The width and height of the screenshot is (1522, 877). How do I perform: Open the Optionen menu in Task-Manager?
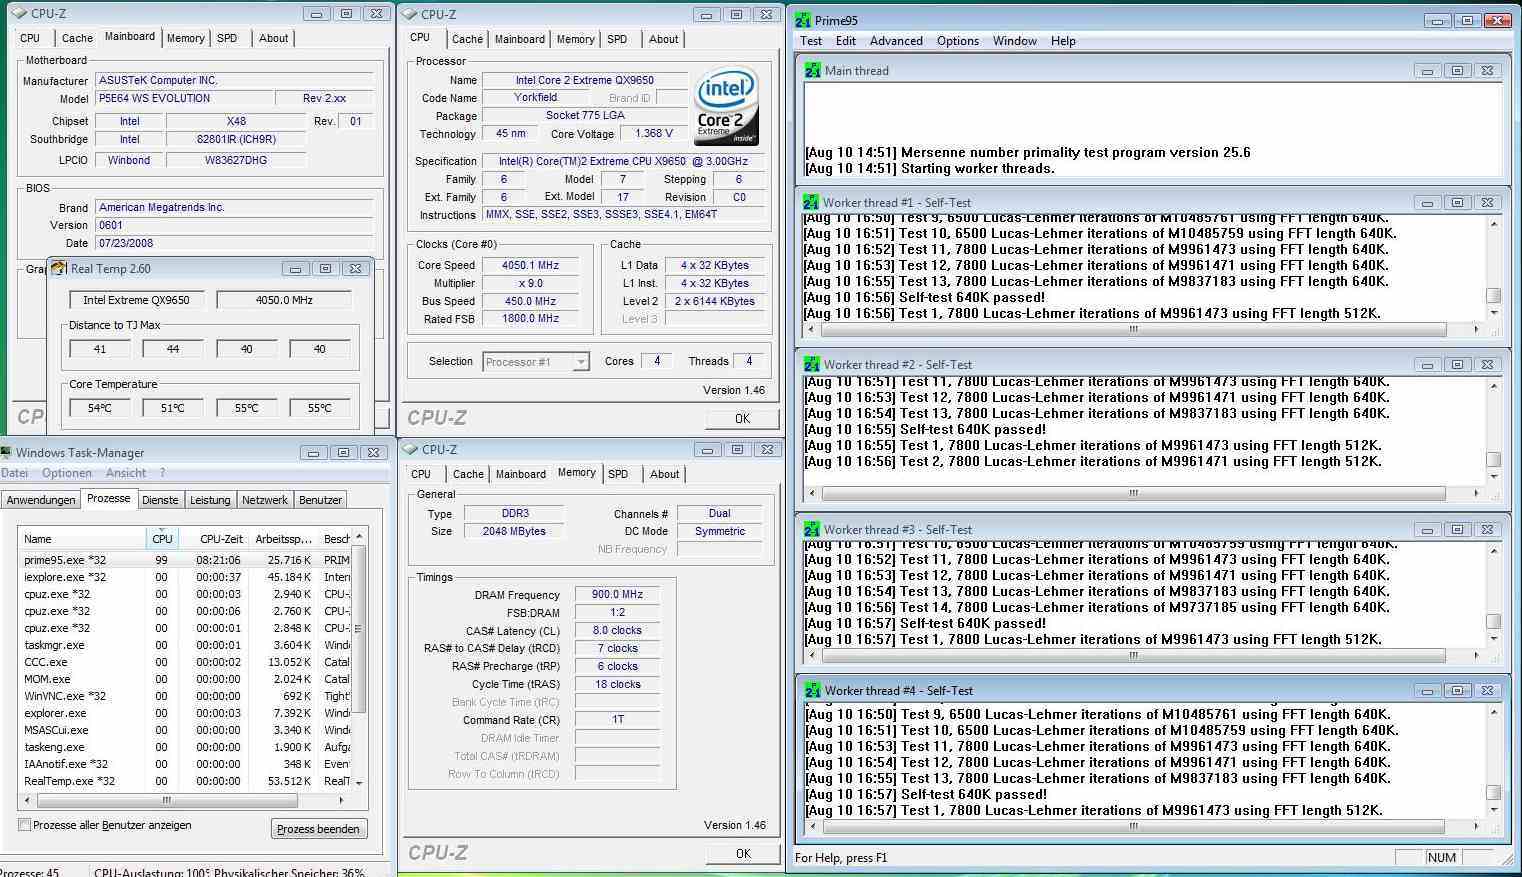[67, 473]
